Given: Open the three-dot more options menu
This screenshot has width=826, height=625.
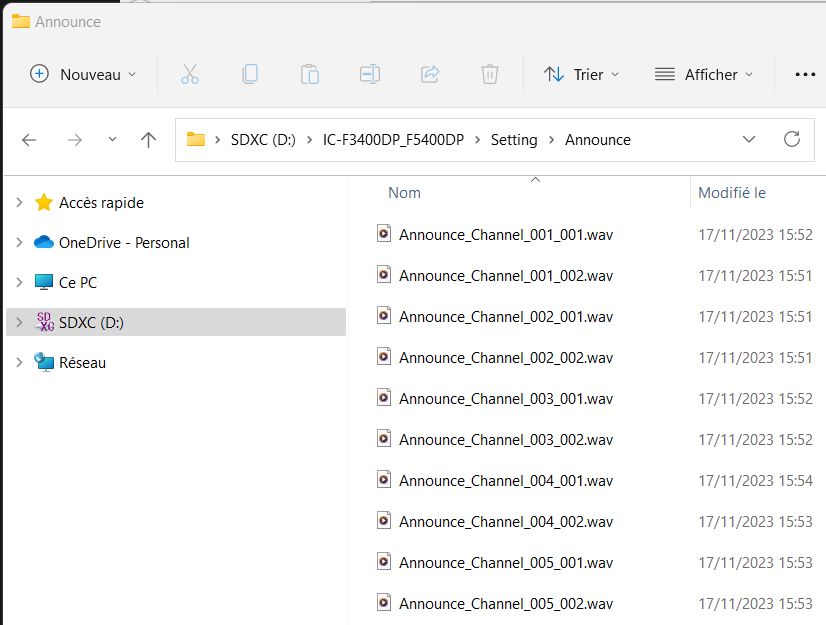Looking at the screenshot, I should tap(805, 74).
